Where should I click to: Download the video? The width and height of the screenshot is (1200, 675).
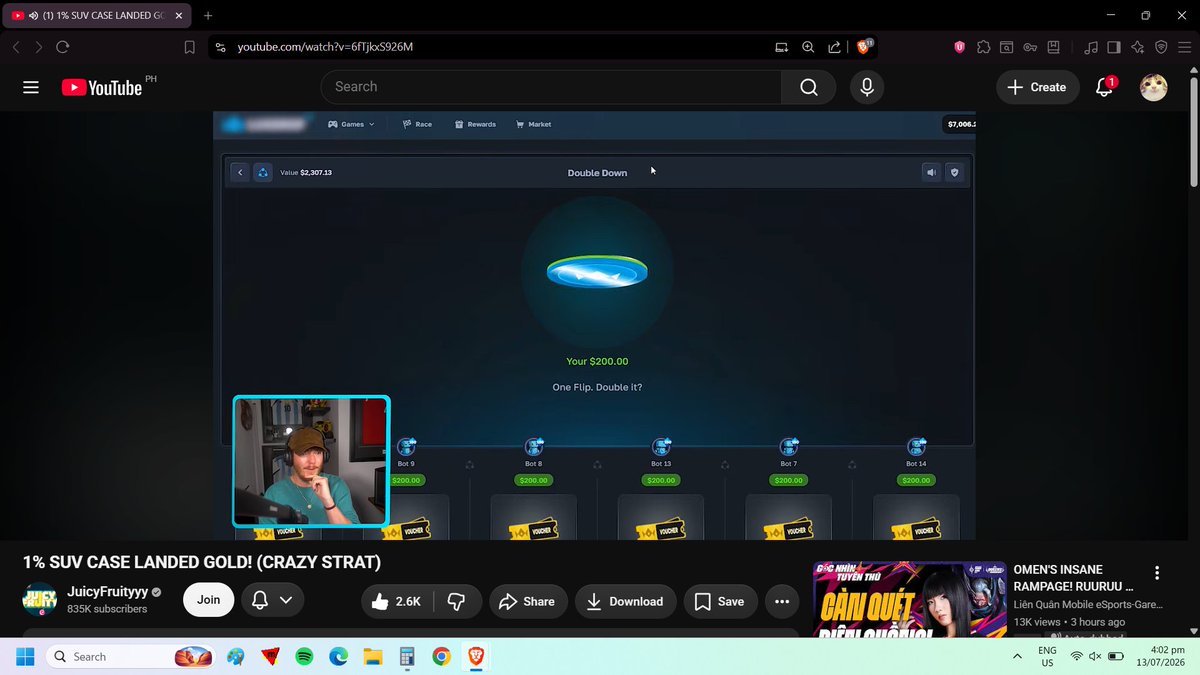point(625,601)
